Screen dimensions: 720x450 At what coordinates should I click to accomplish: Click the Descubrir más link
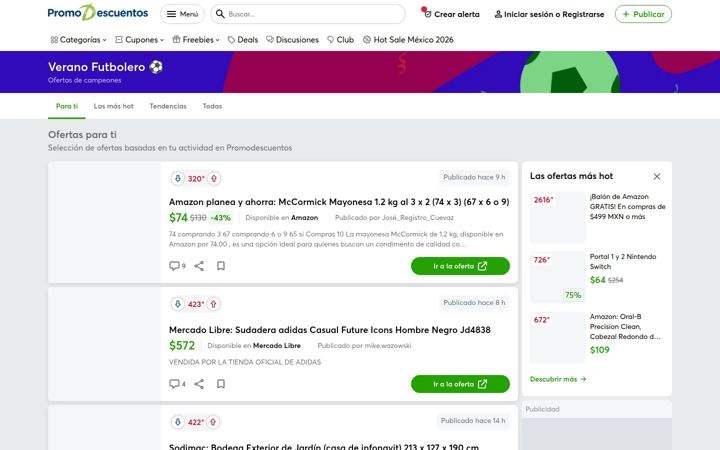(558, 379)
